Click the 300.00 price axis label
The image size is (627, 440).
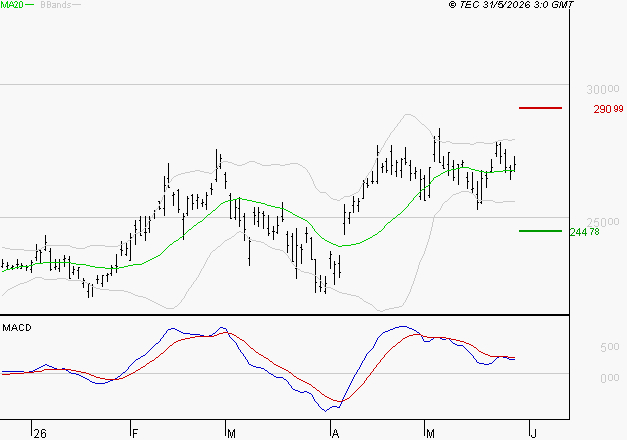603,89
